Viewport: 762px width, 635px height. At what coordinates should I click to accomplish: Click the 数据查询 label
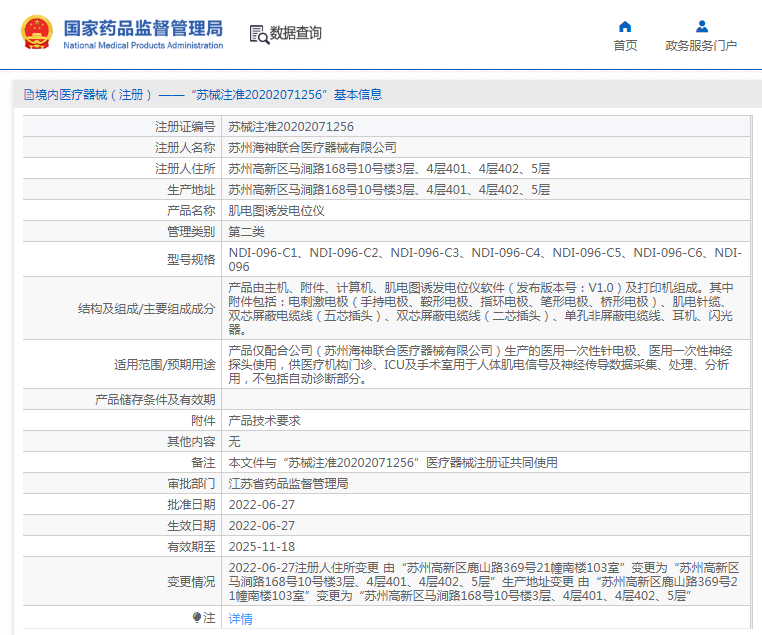coord(295,33)
